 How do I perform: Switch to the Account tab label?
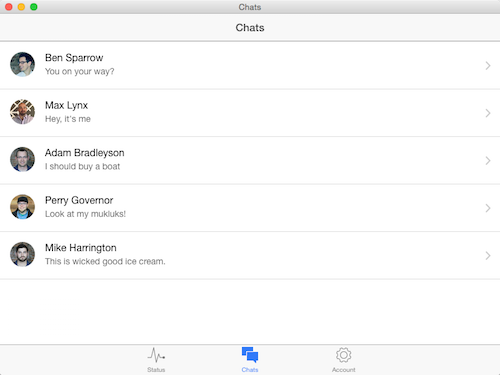pos(344,370)
